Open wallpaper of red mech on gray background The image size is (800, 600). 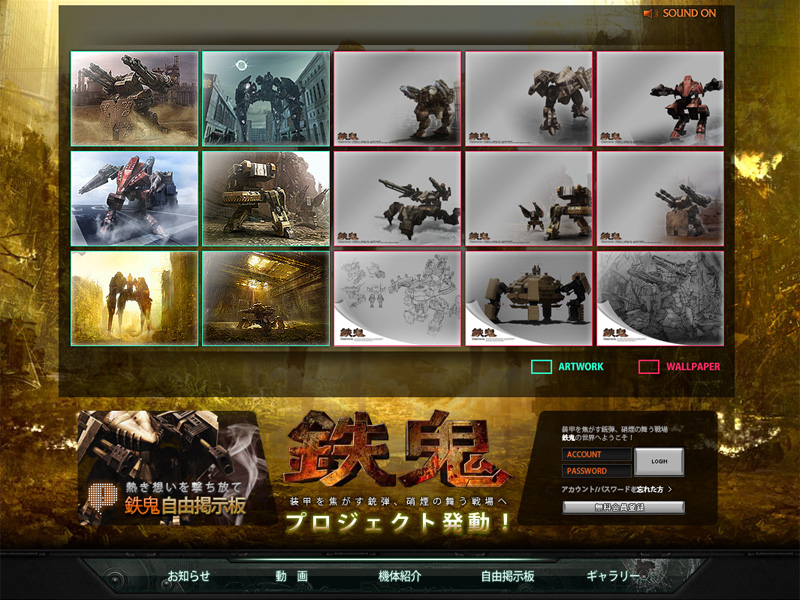pyautogui.click(x=660, y=98)
